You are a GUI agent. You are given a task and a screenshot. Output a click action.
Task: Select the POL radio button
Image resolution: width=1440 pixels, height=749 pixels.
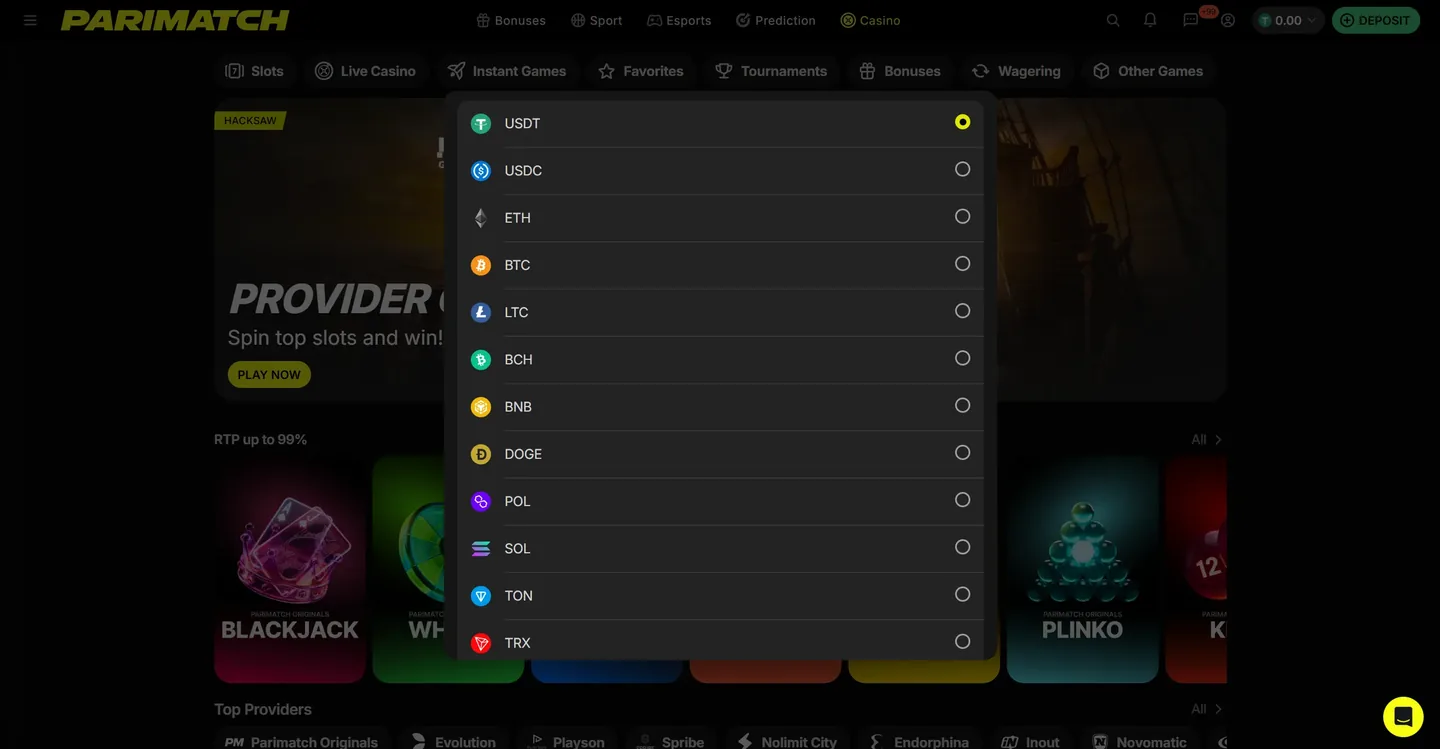click(x=963, y=500)
